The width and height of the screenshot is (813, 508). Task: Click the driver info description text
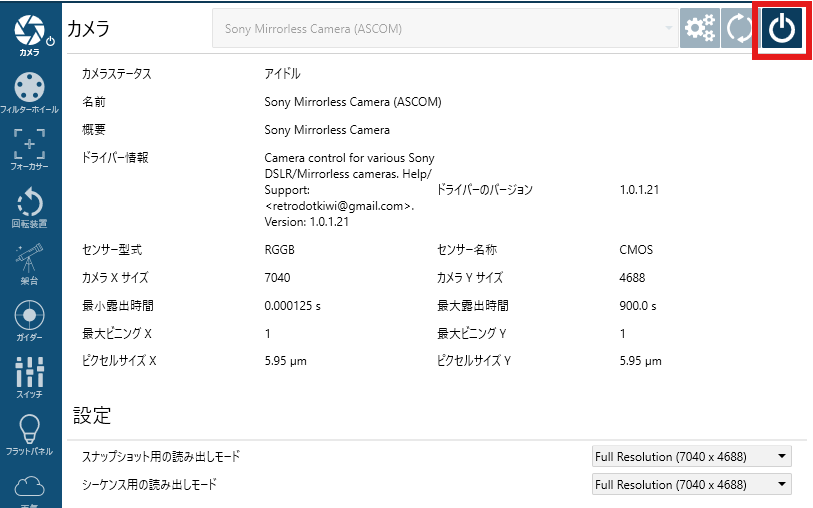(349, 190)
